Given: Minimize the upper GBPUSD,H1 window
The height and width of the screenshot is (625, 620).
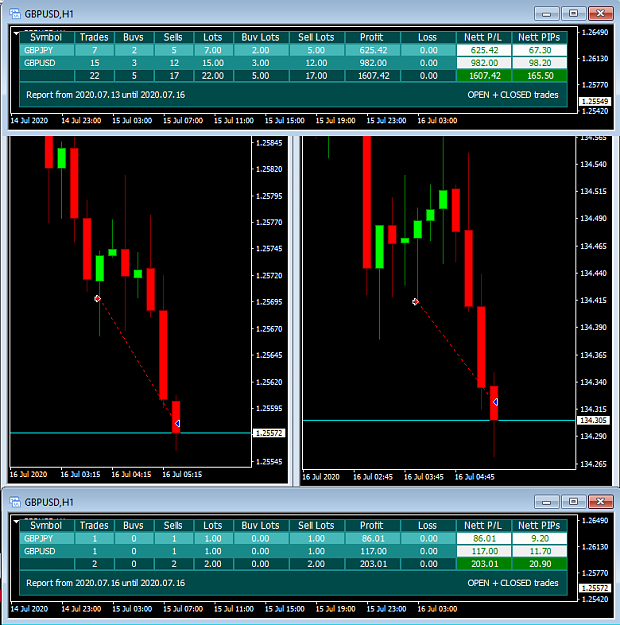Looking at the screenshot, I should point(546,14).
